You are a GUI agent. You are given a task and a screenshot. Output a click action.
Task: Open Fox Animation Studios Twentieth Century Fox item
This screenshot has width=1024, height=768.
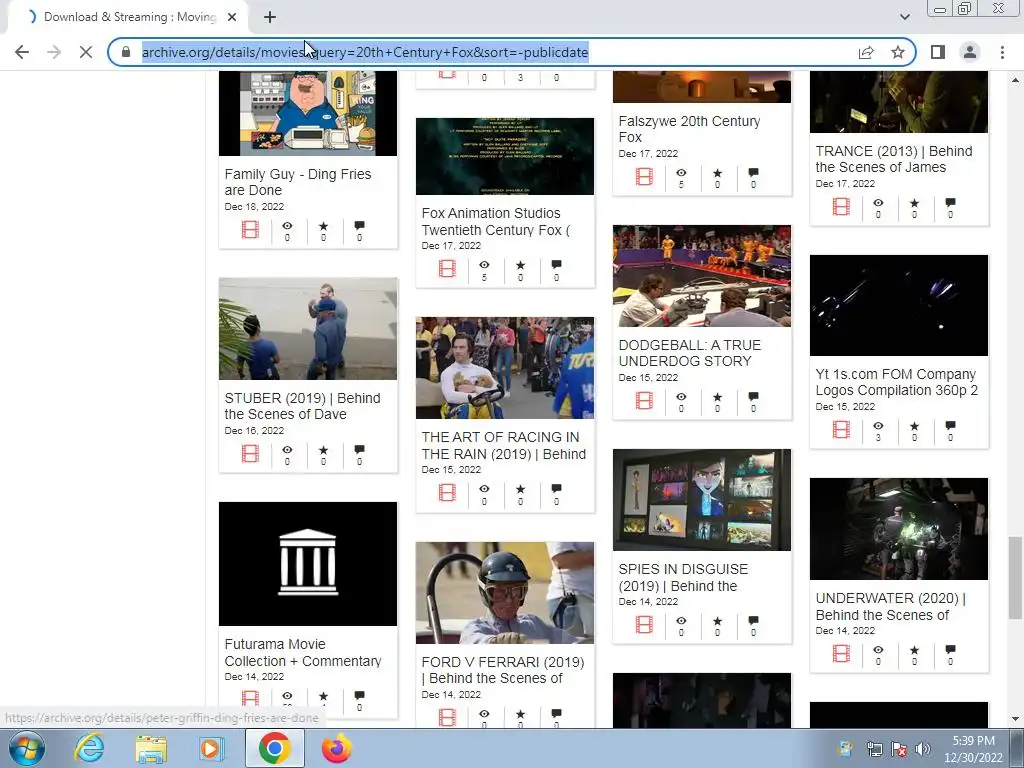(496, 221)
